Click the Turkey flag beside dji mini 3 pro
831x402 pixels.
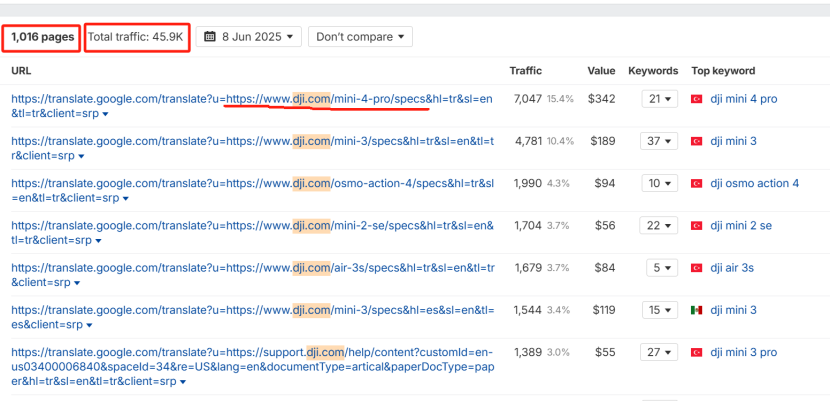click(x=697, y=353)
